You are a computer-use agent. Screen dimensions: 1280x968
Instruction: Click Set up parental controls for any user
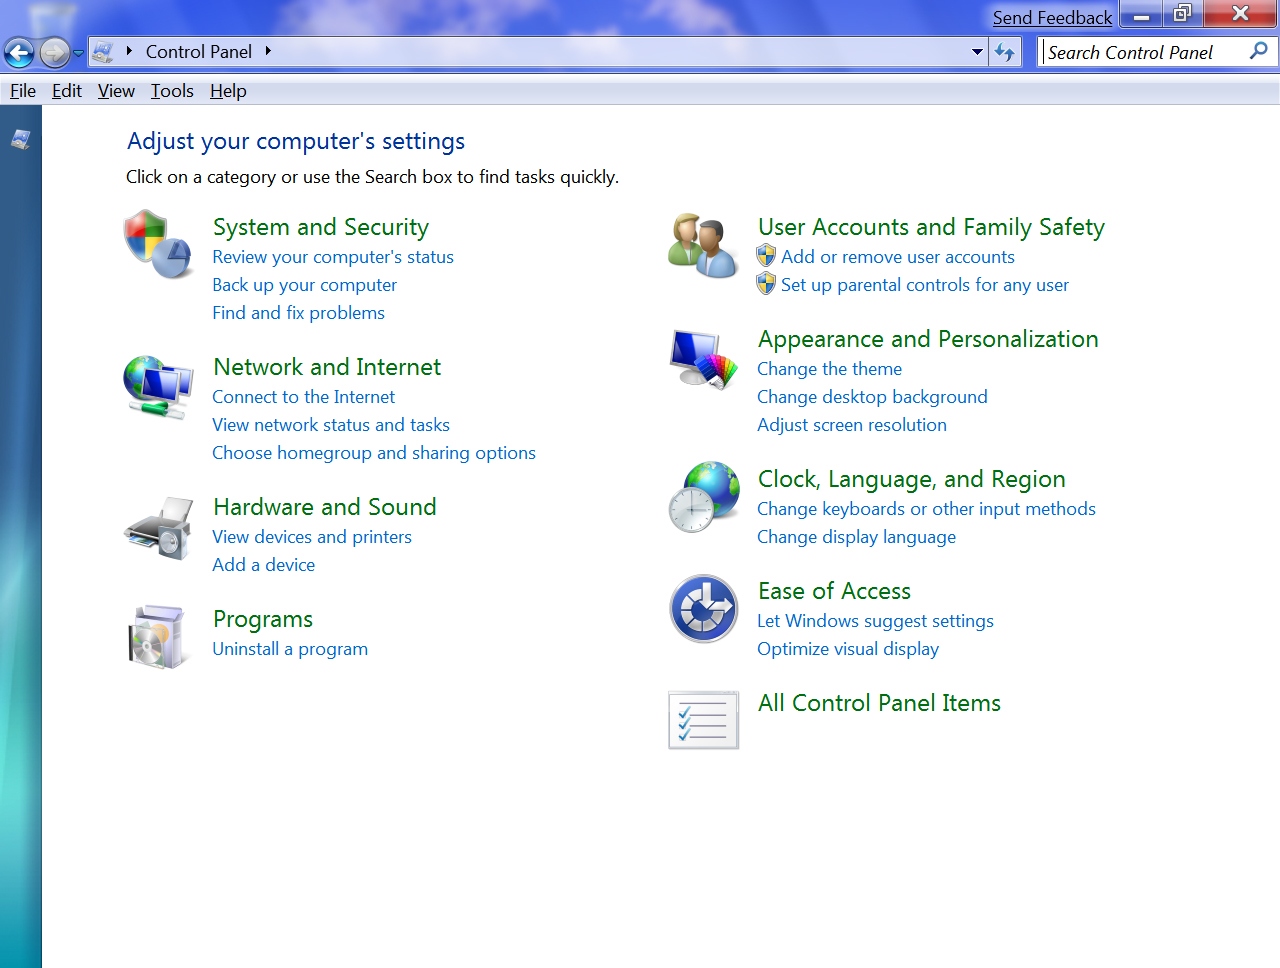[925, 285]
